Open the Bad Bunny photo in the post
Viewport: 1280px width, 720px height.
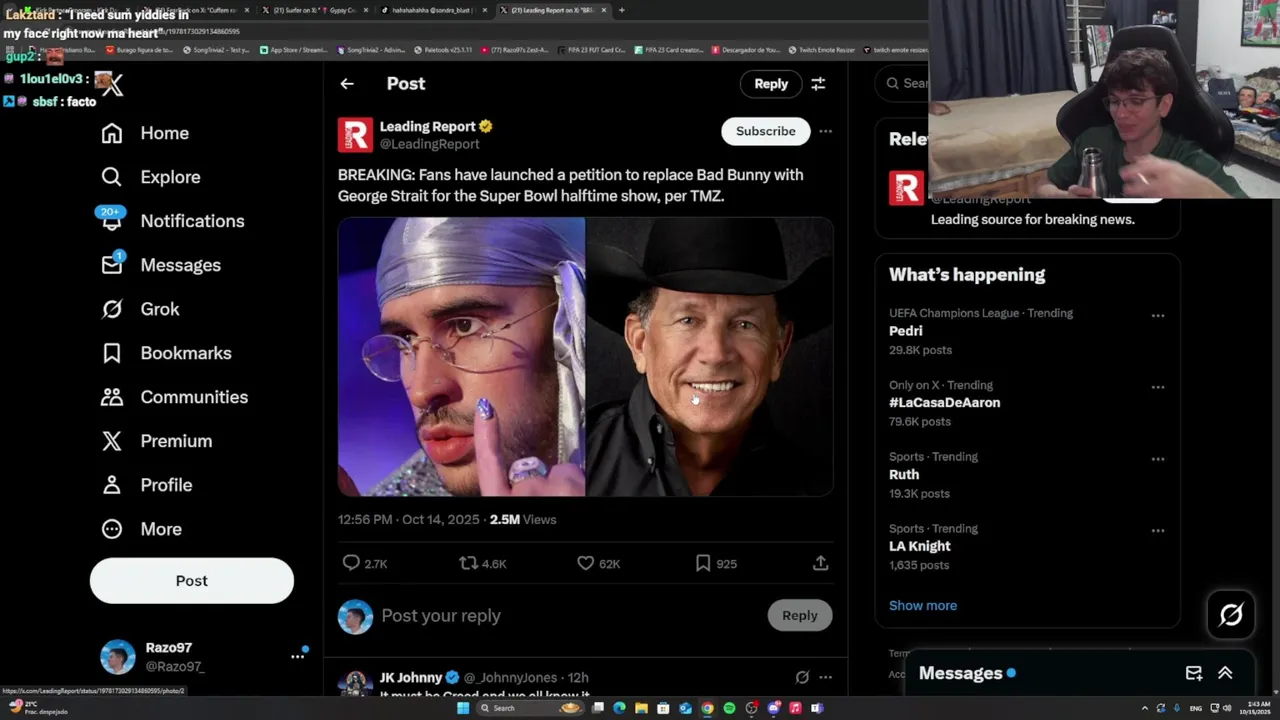[461, 357]
